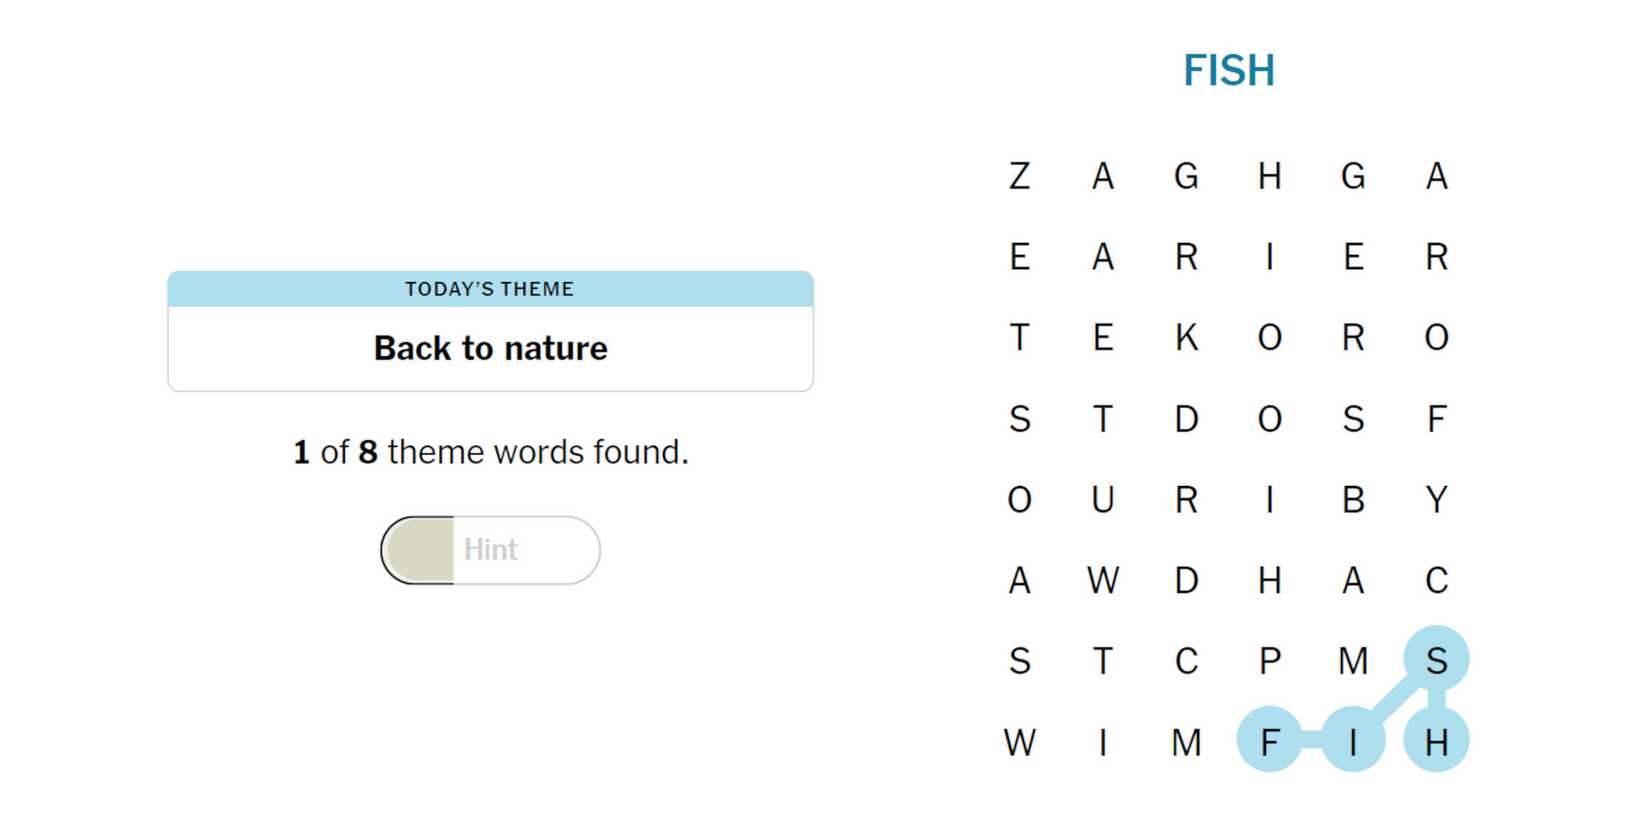This screenshot has height=825, width=1650.
Task: Click the theme words found counter text
Action: (x=490, y=452)
